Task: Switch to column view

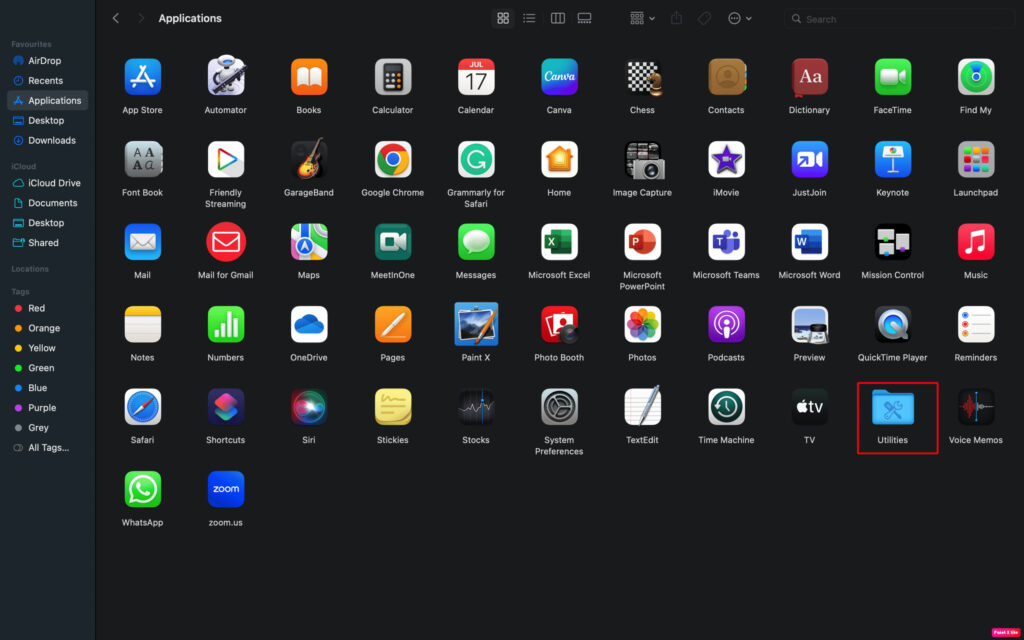Action: 557,18
